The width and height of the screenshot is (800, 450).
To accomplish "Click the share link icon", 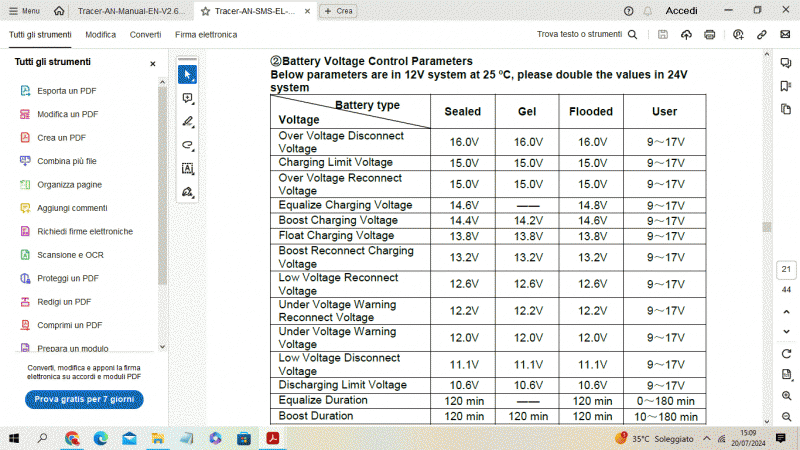I will 762,34.
